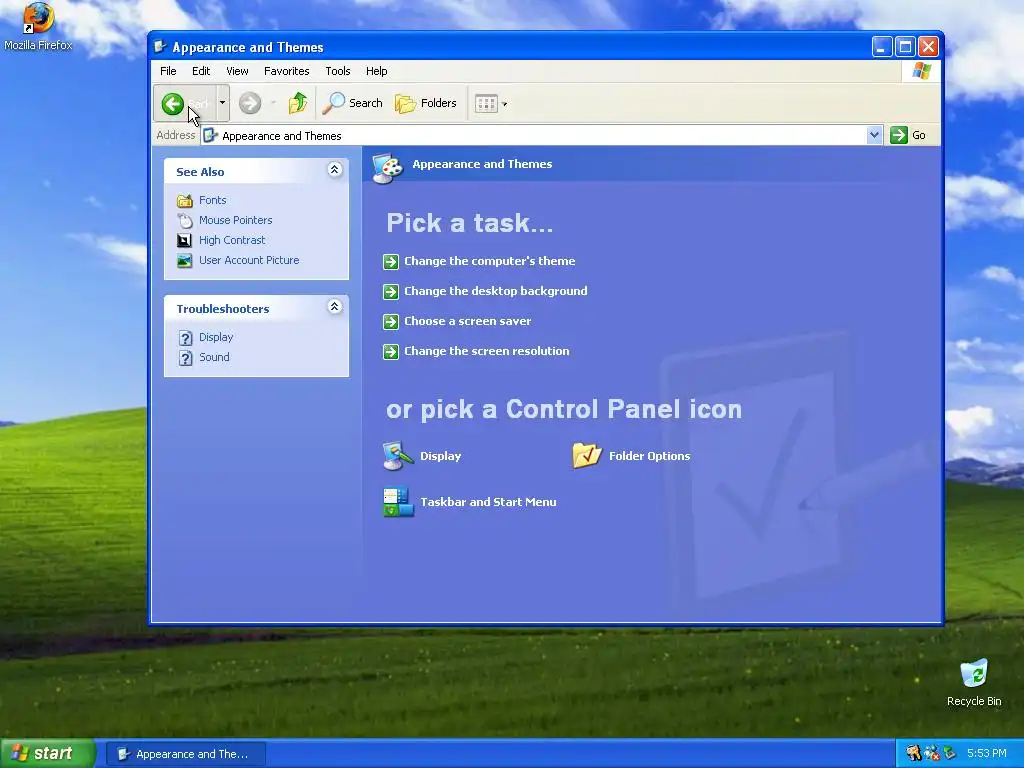Open the Back history dropdown arrow
Viewport: 1024px width, 768px height.
click(222, 103)
